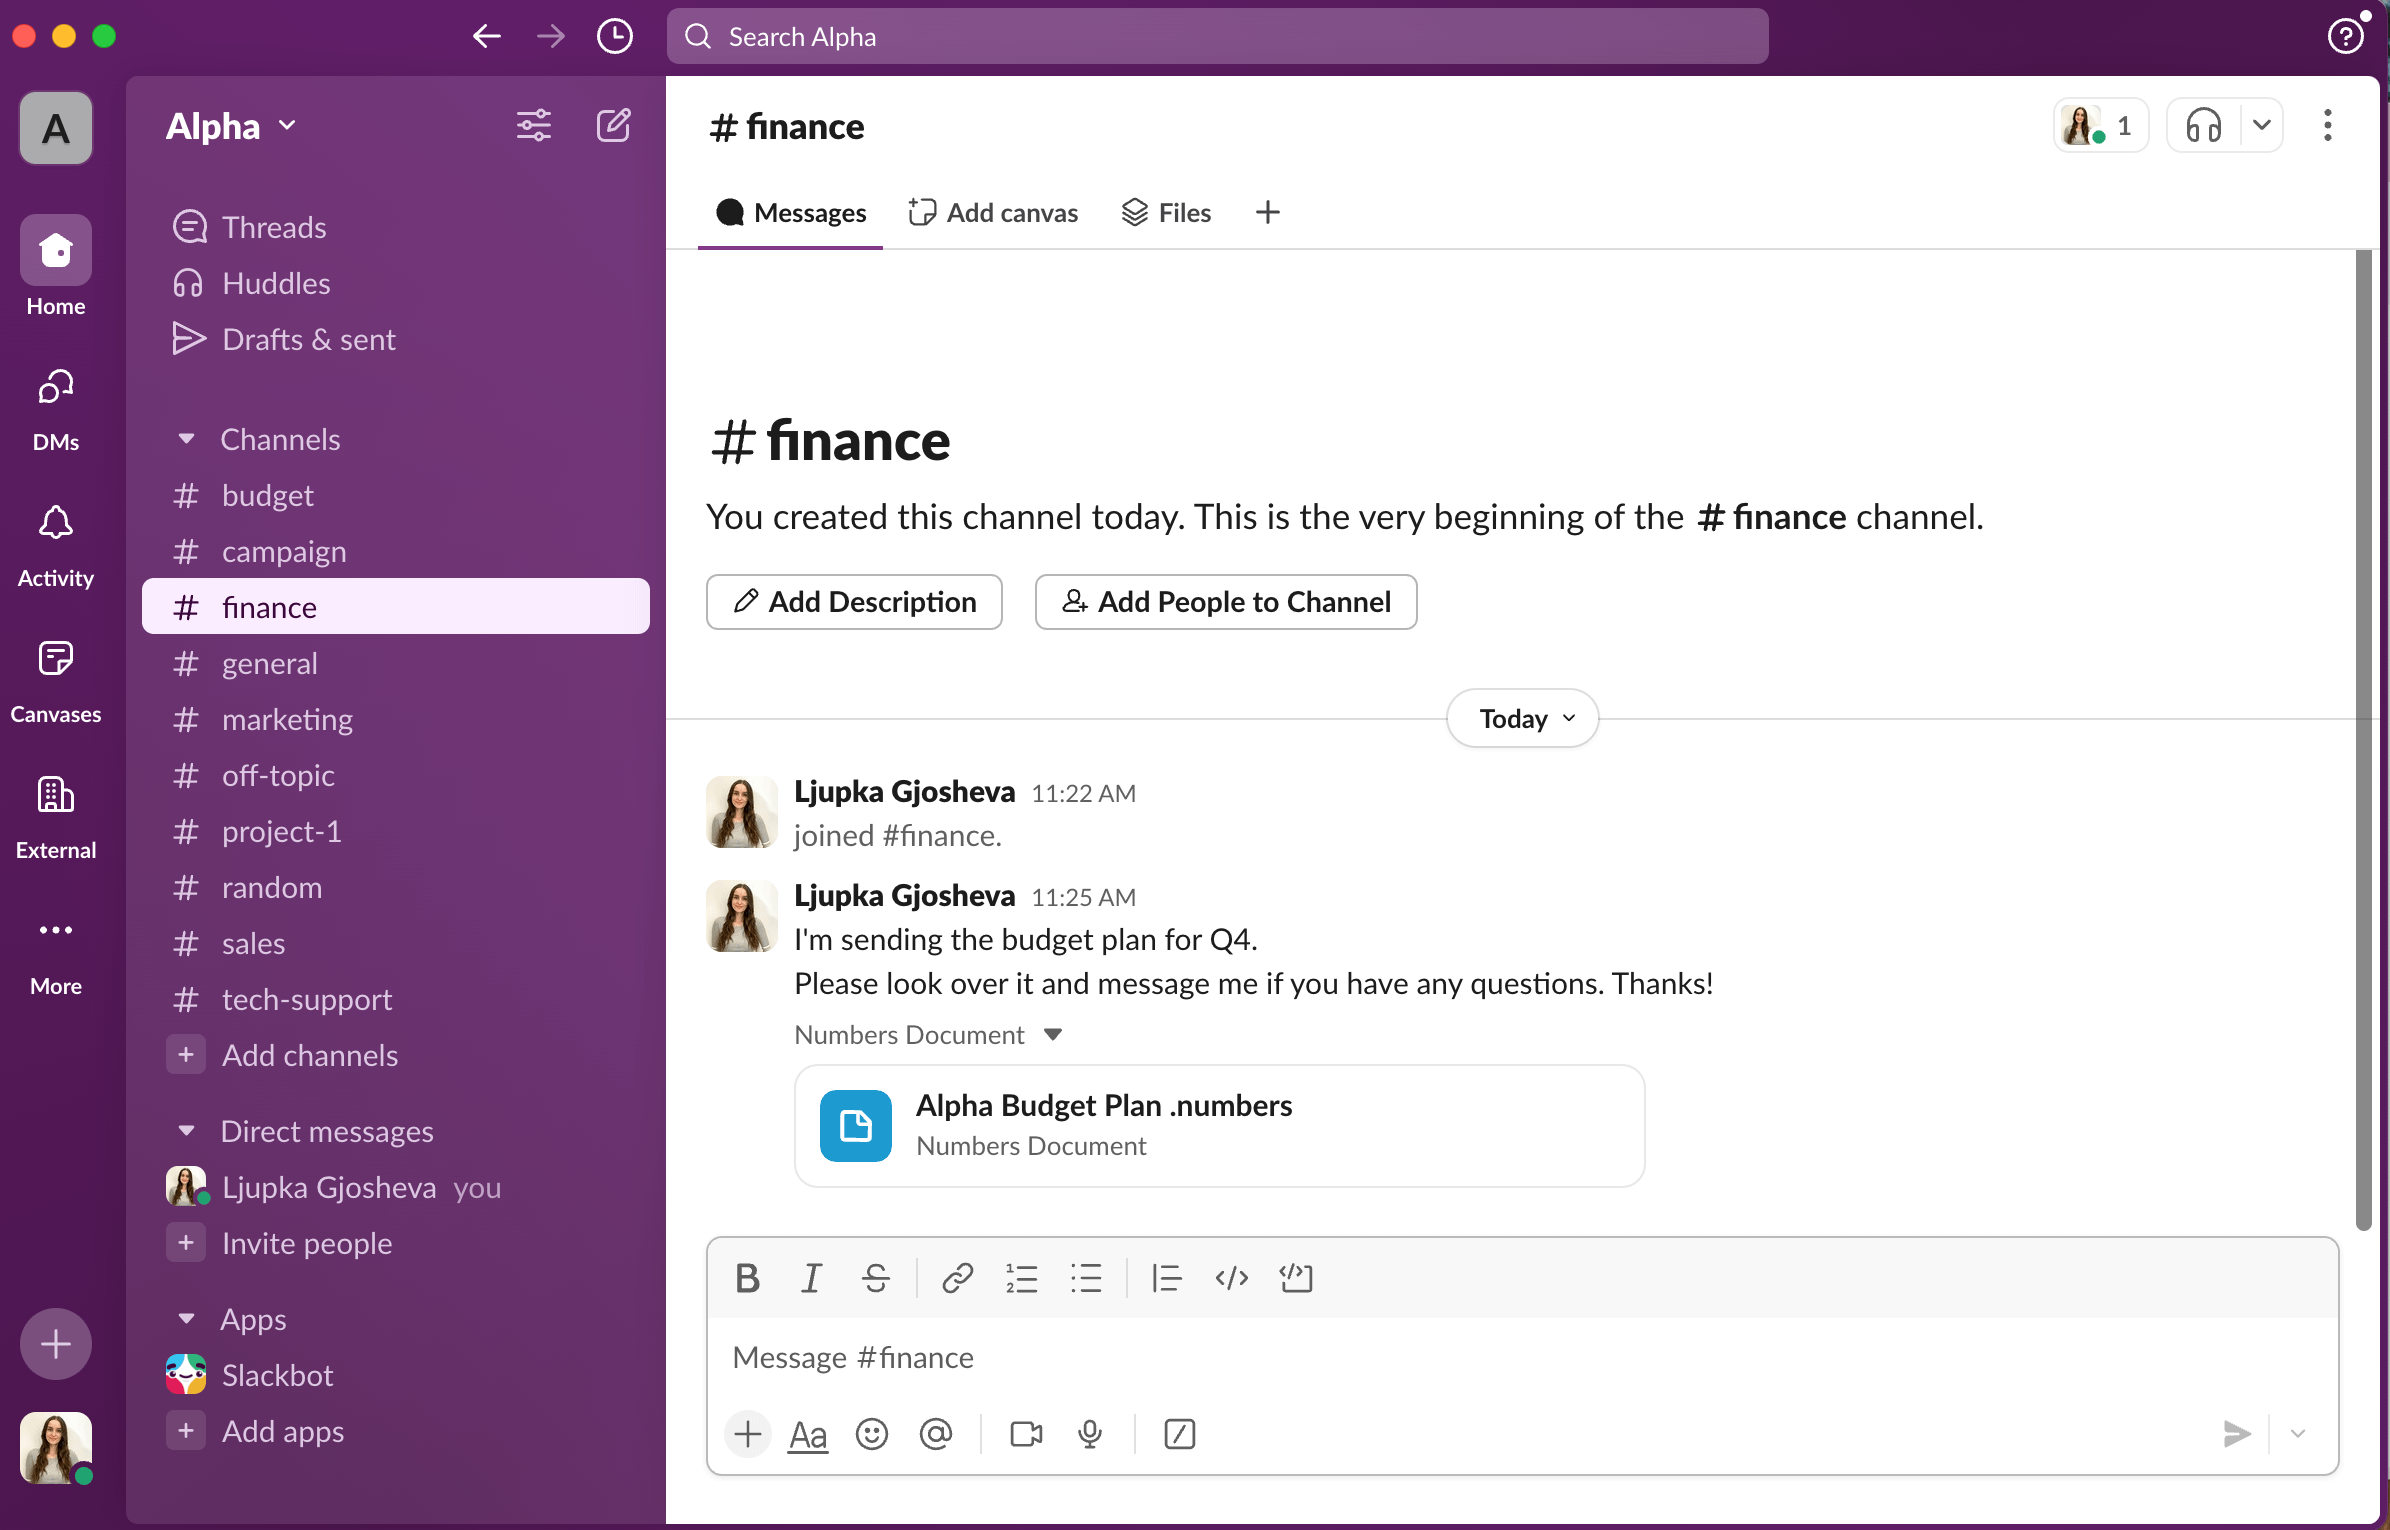
Task: Open the marketing channel
Action: (x=396, y=719)
